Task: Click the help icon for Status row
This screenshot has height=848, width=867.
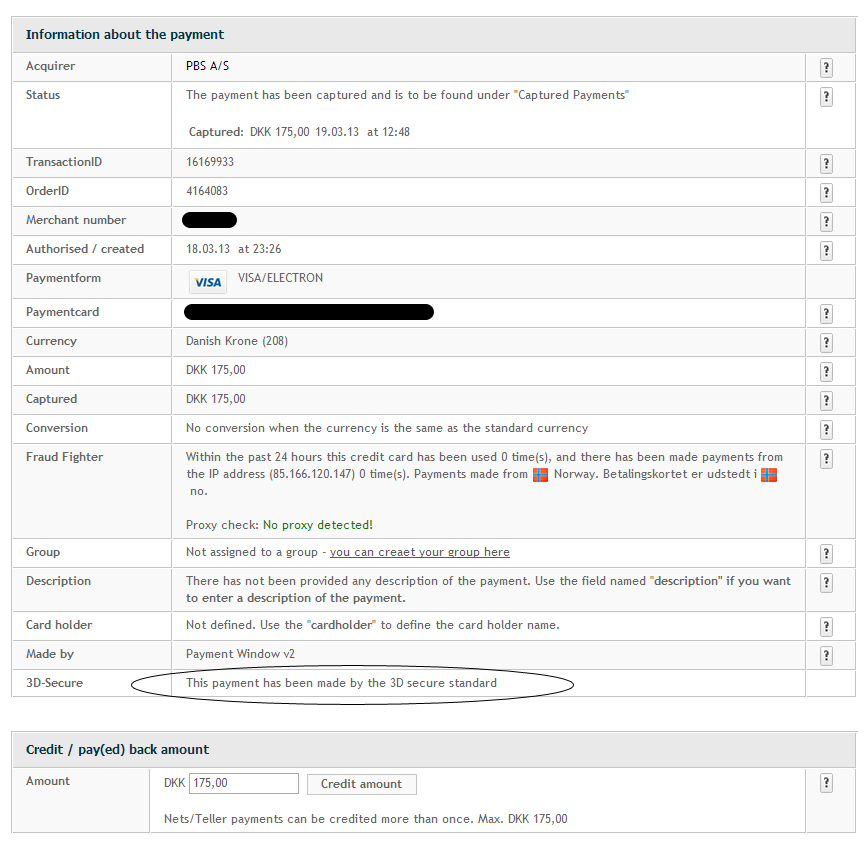Action: pyautogui.click(x=826, y=97)
